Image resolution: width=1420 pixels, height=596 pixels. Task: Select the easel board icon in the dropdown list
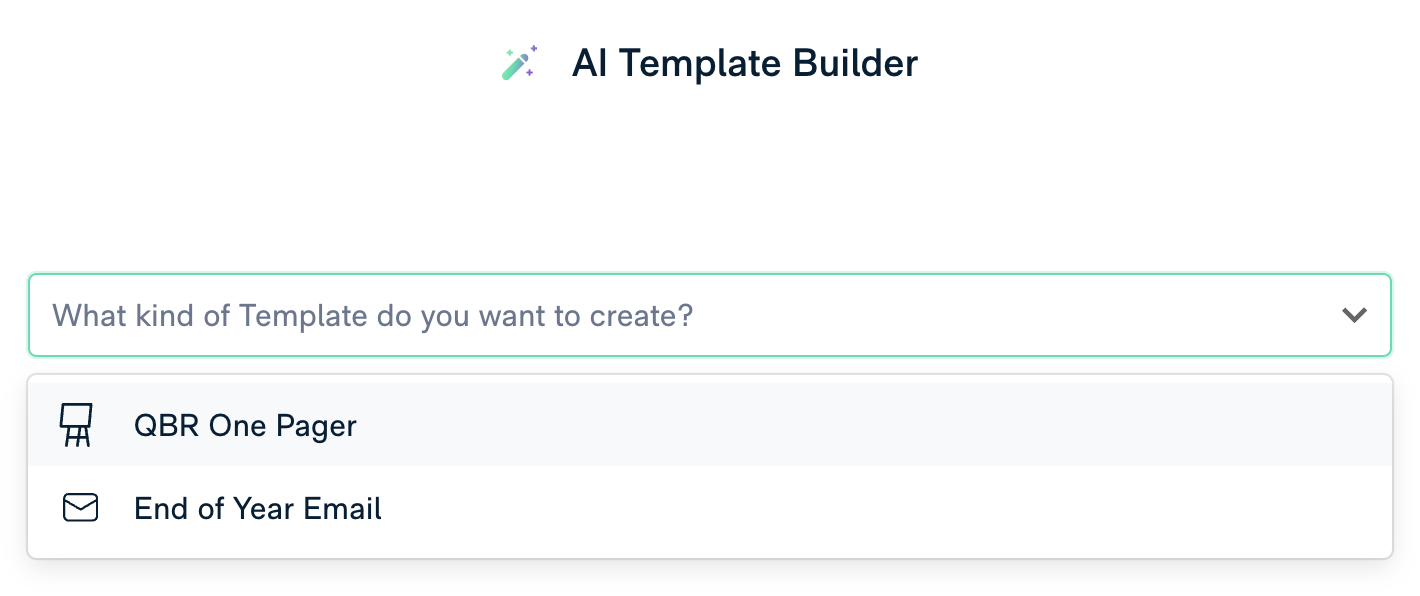tap(77, 425)
